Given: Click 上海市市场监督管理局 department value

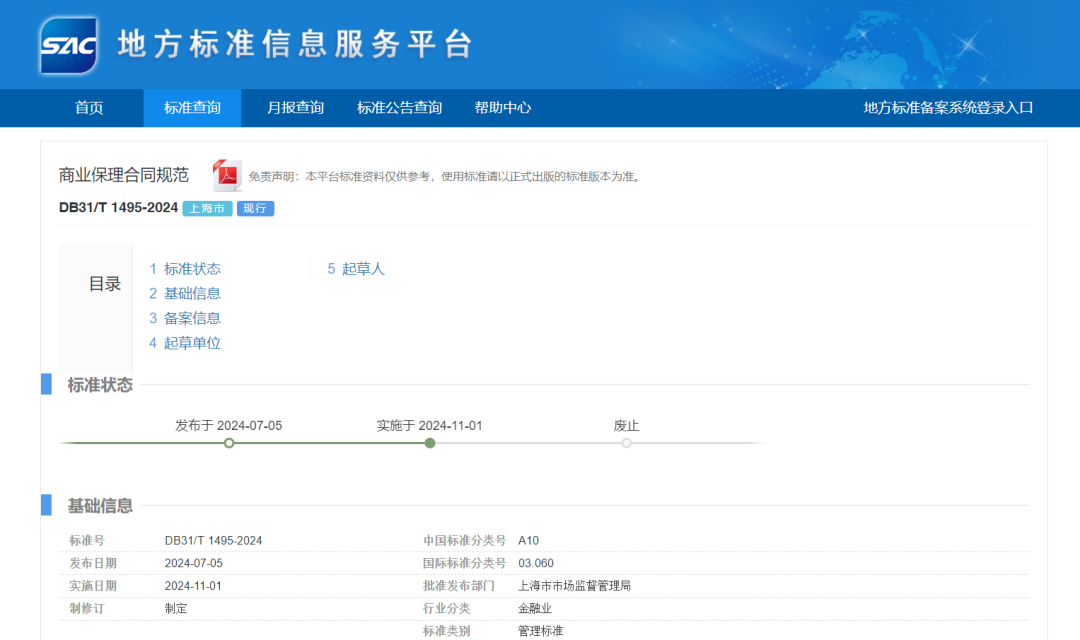Looking at the screenshot, I should pyautogui.click(x=574, y=586).
